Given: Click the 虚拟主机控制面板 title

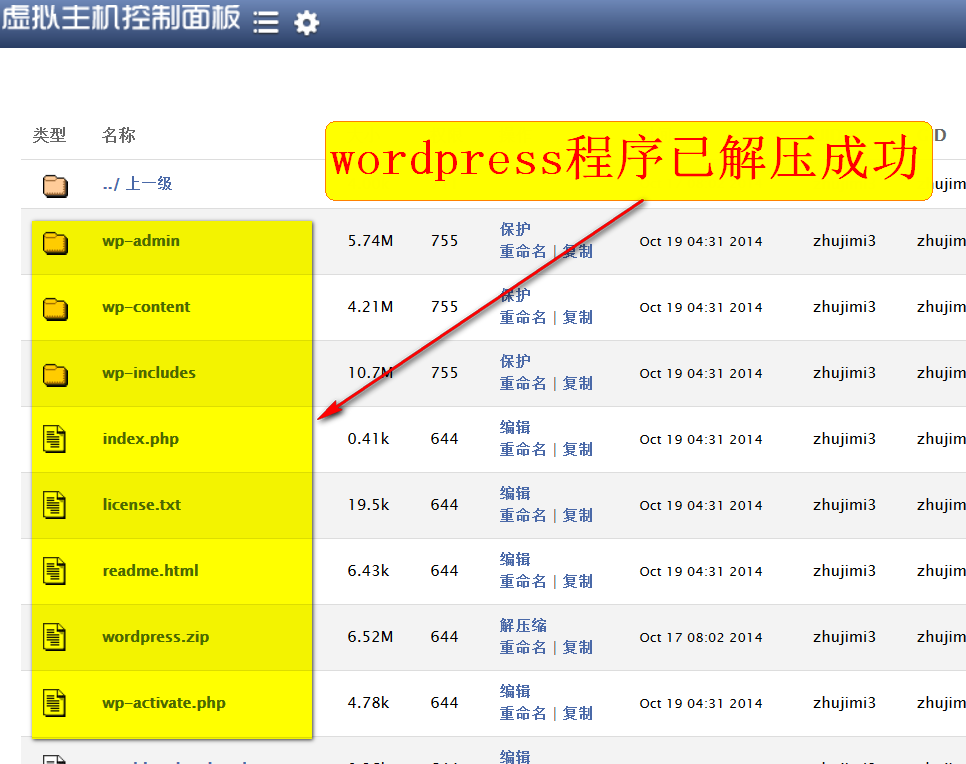Looking at the screenshot, I should coord(121,17).
